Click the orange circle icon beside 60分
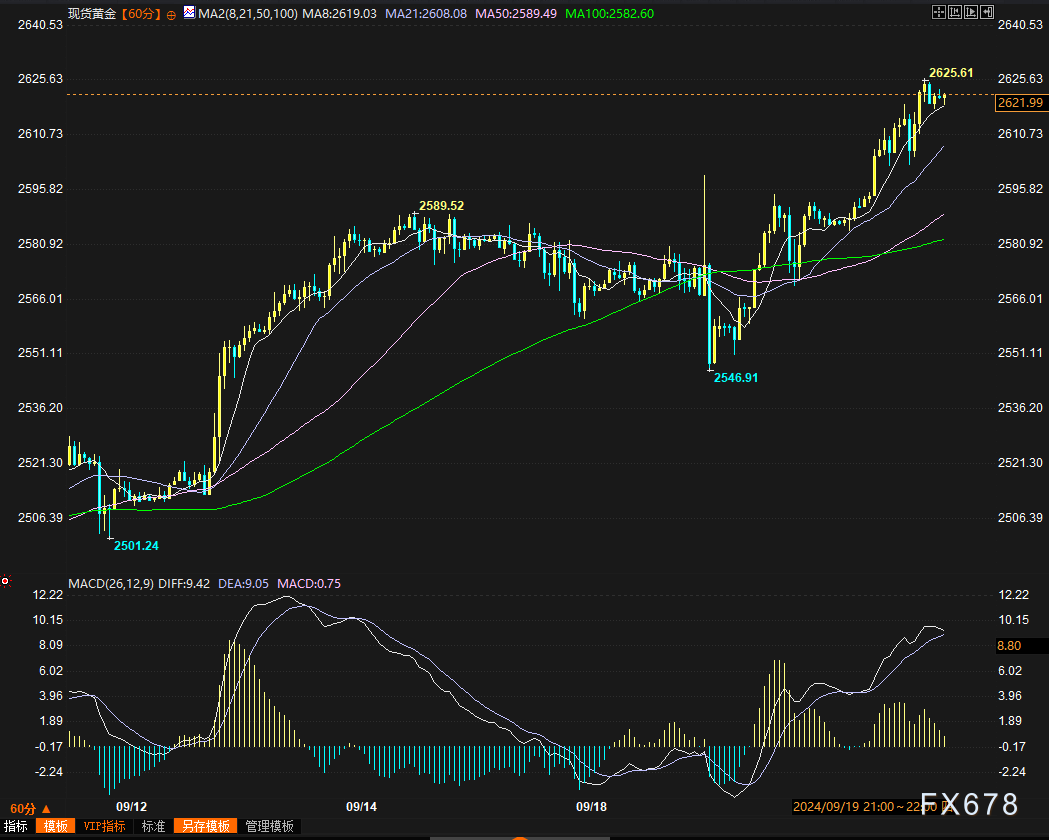Viewport: 1049px width, 840px height. tap(172, 14)
